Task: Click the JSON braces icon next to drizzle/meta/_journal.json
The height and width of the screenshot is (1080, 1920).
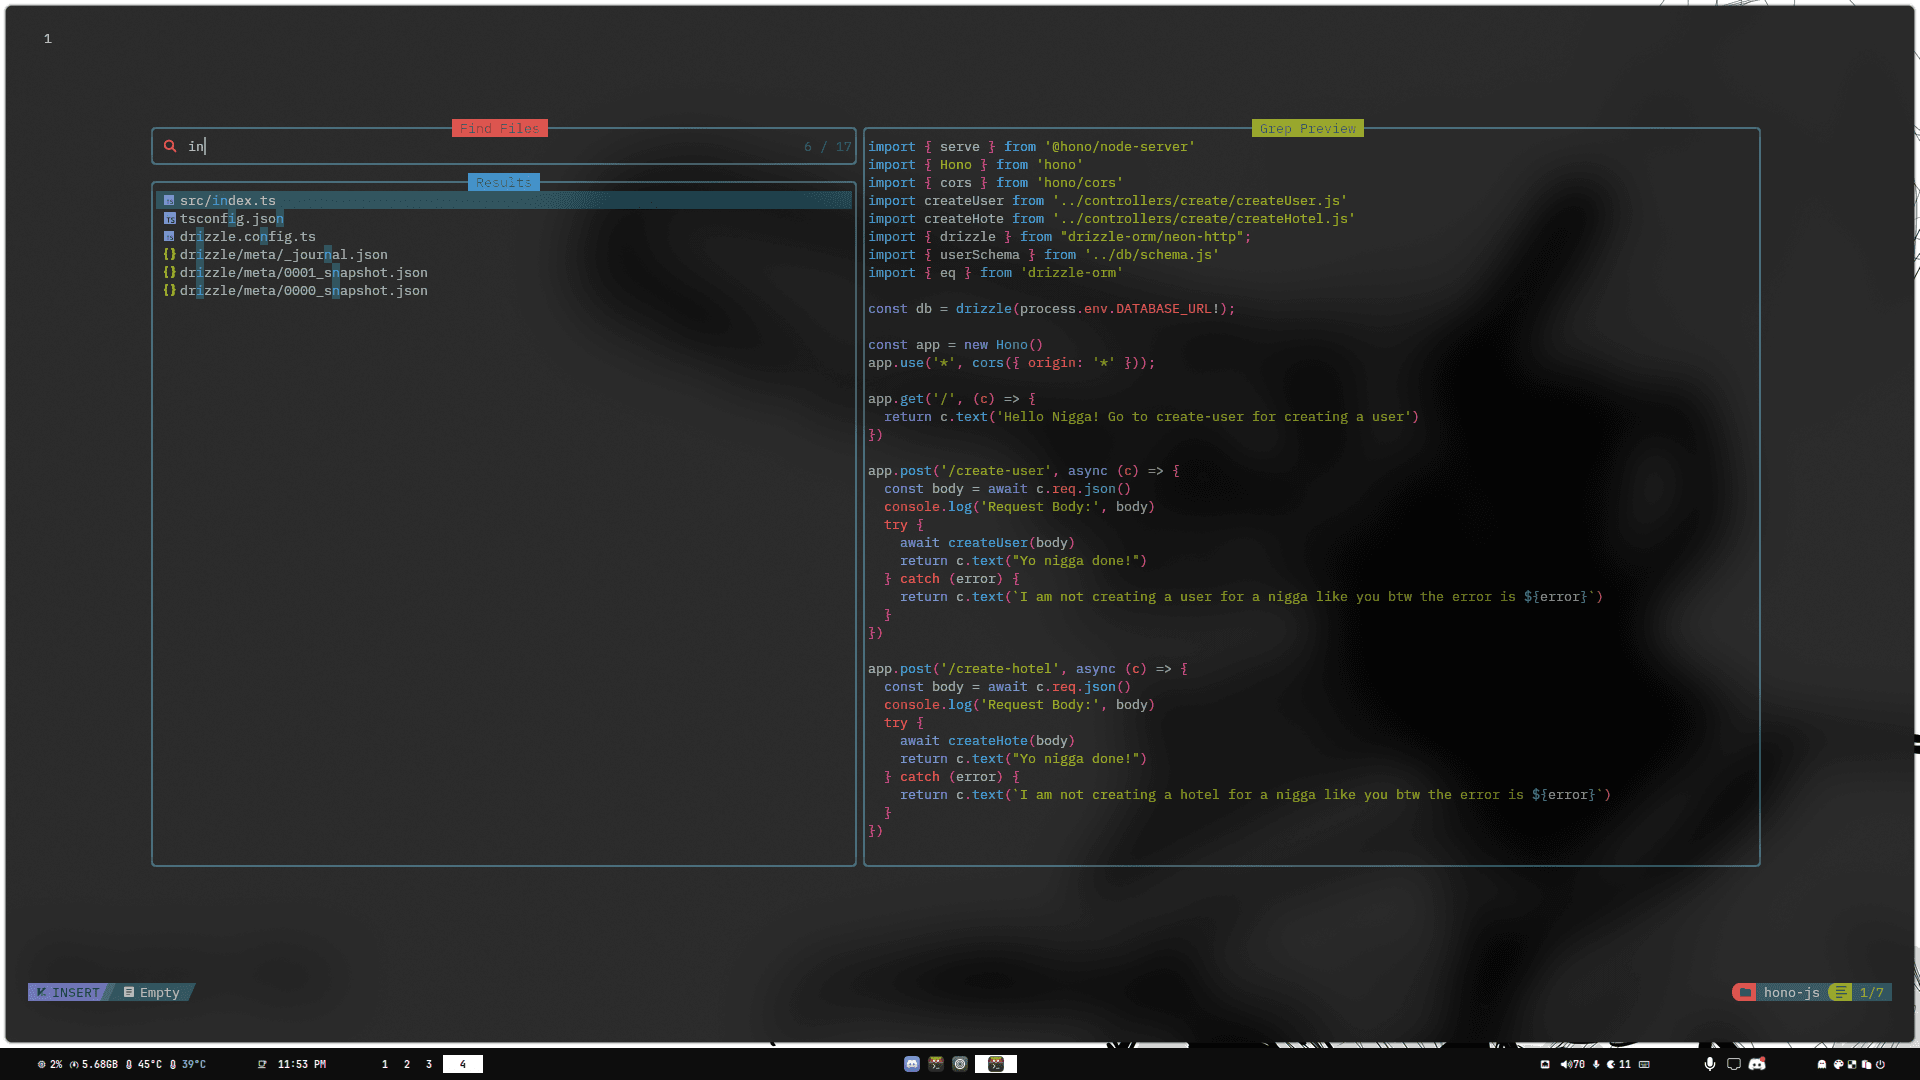Action: [170, 255]
